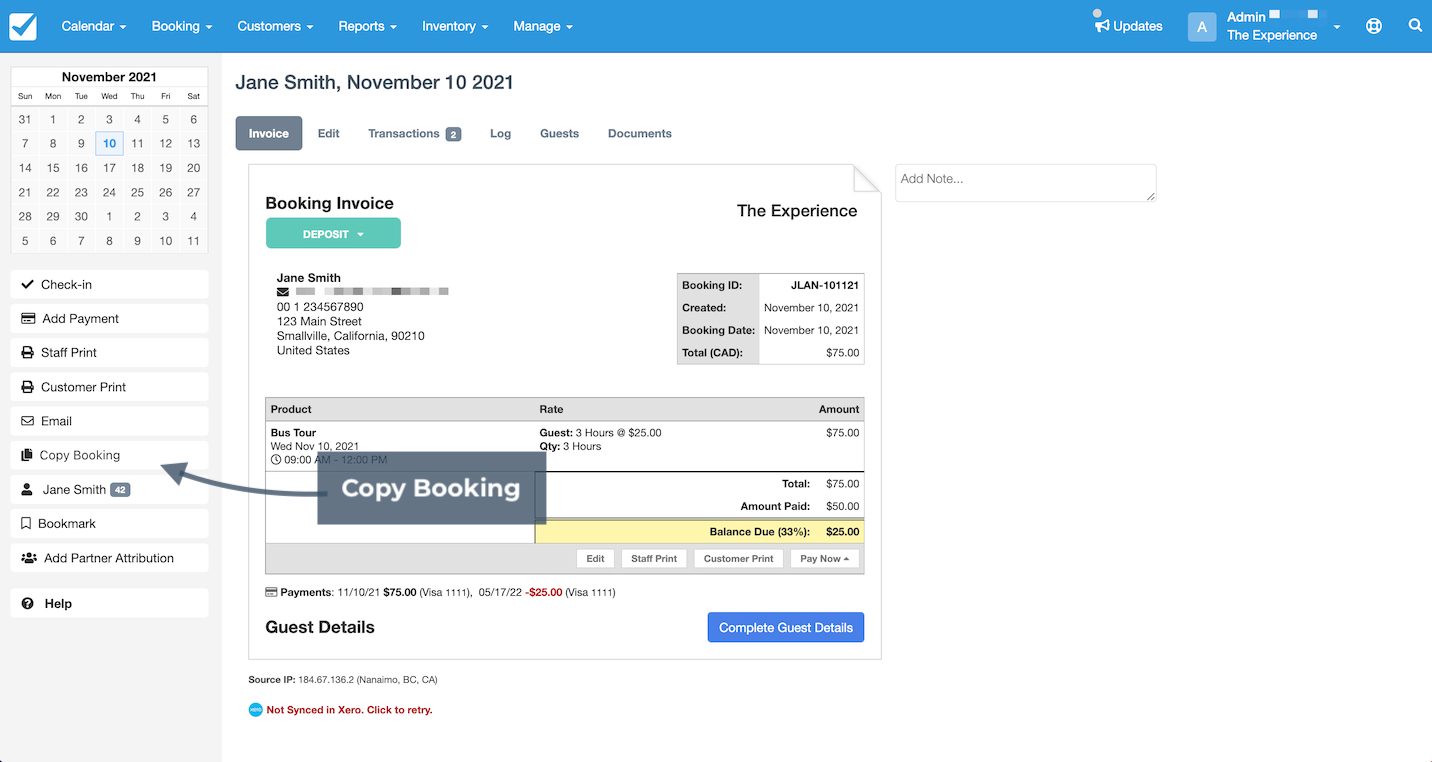Select the Invoice tab
This screenshot has height=762, width=1432.
pos(269,133)
